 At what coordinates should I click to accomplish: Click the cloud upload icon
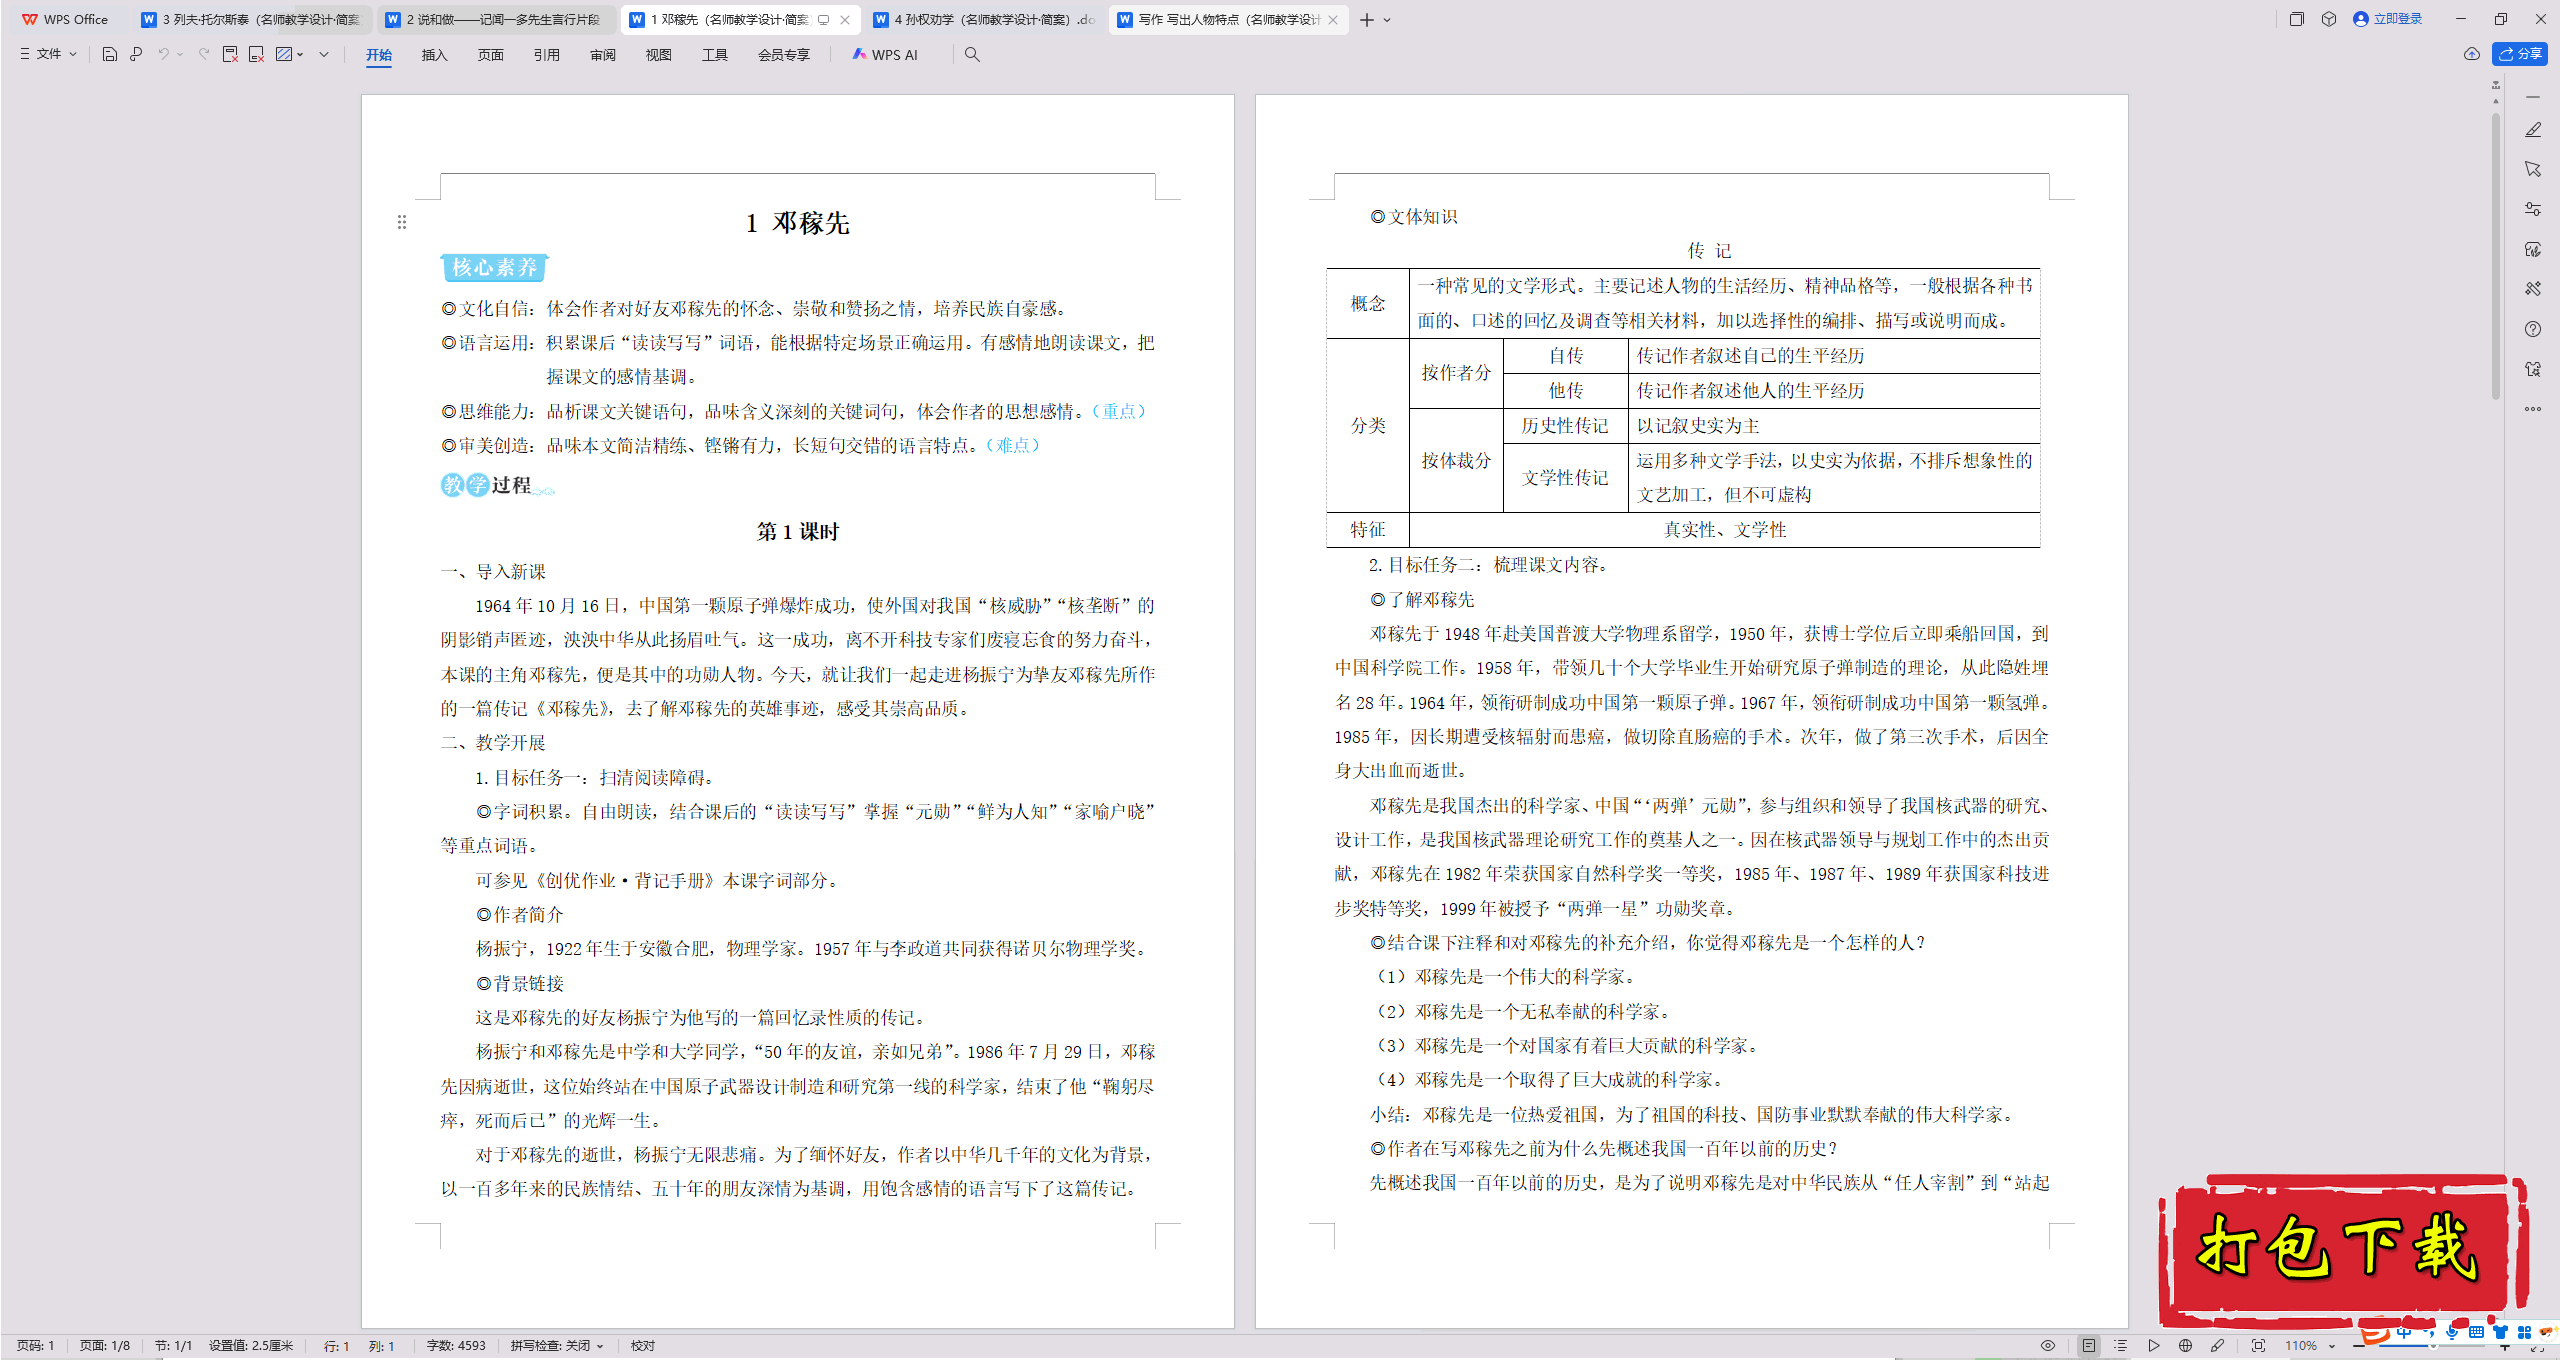(x=2472, y=54)
